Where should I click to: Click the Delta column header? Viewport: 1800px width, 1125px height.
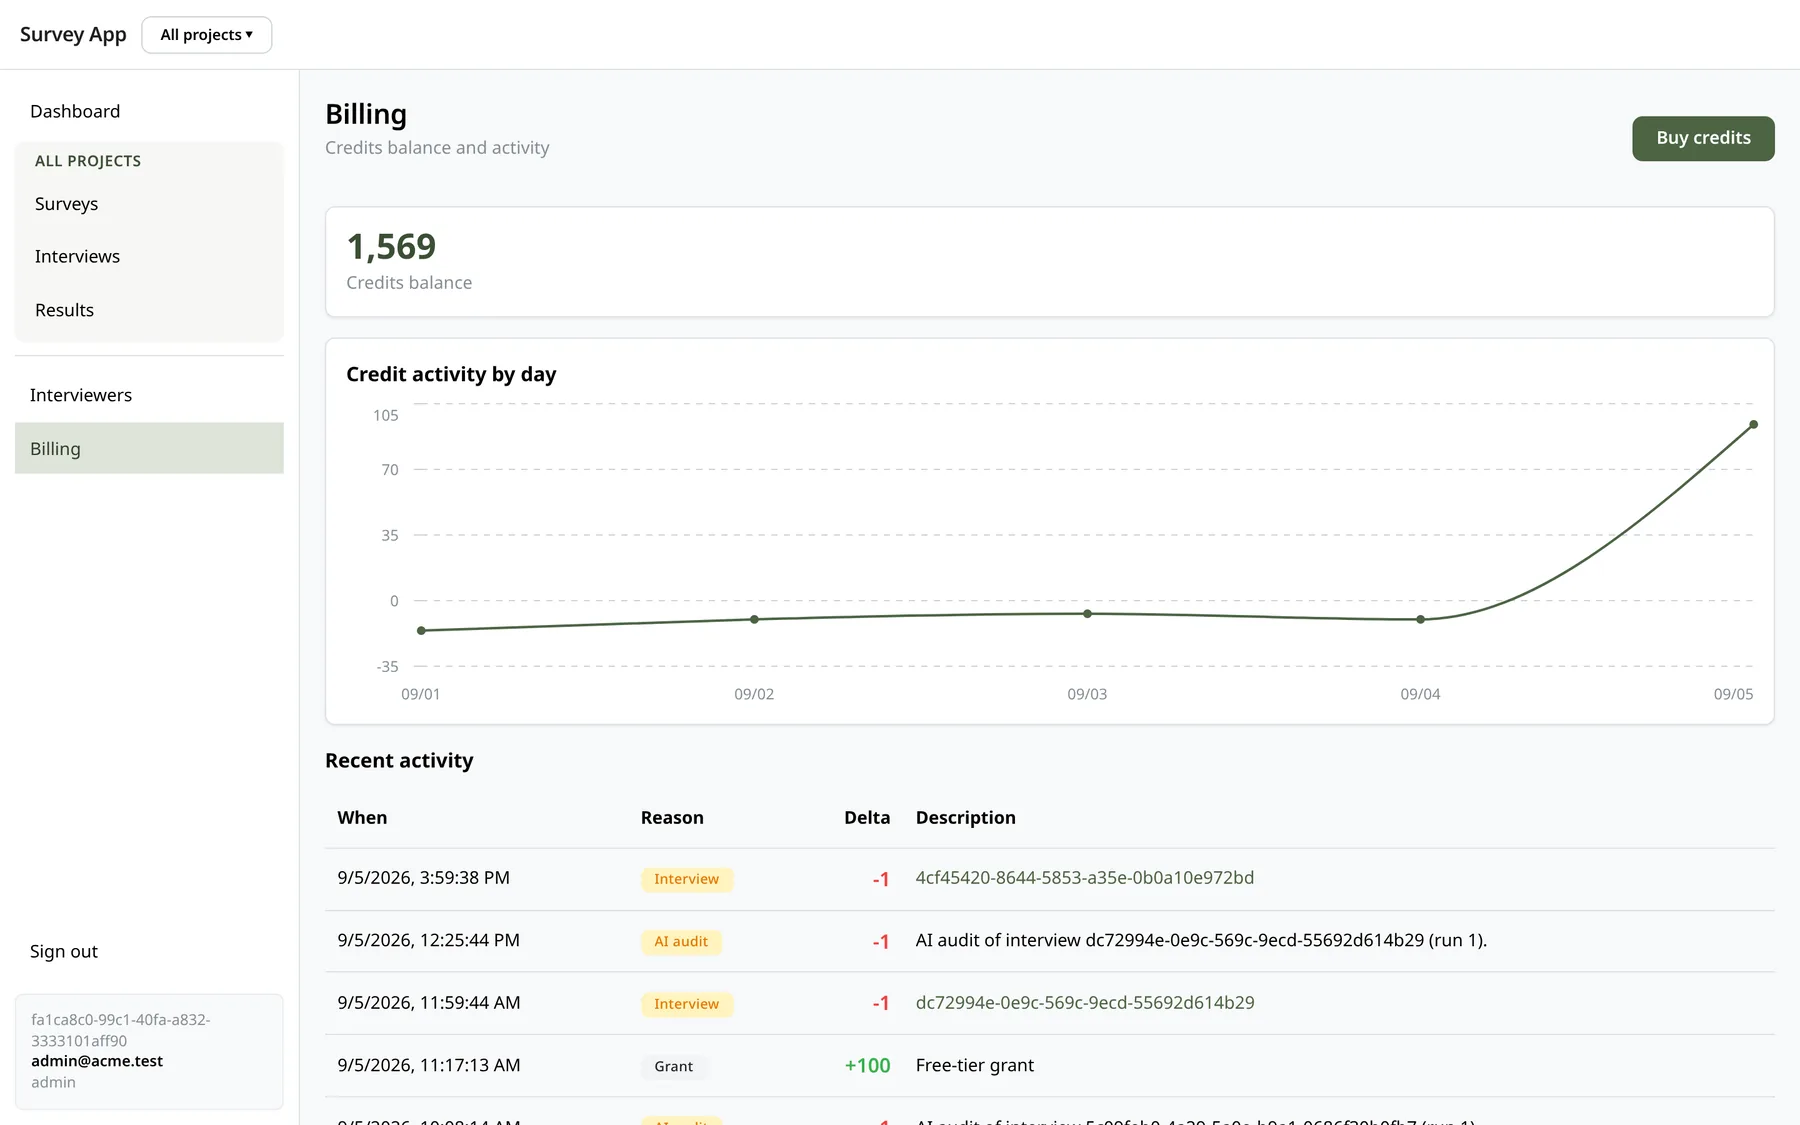[x=867, y=818]
